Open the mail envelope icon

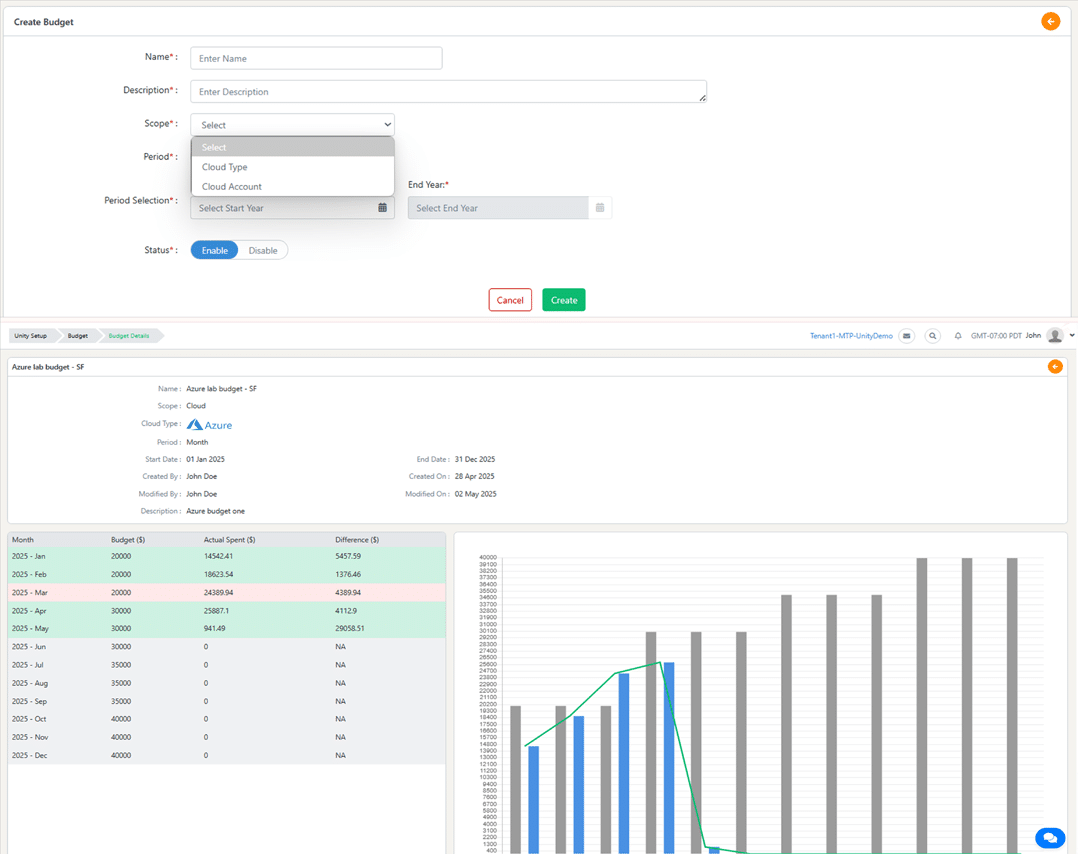906,336
